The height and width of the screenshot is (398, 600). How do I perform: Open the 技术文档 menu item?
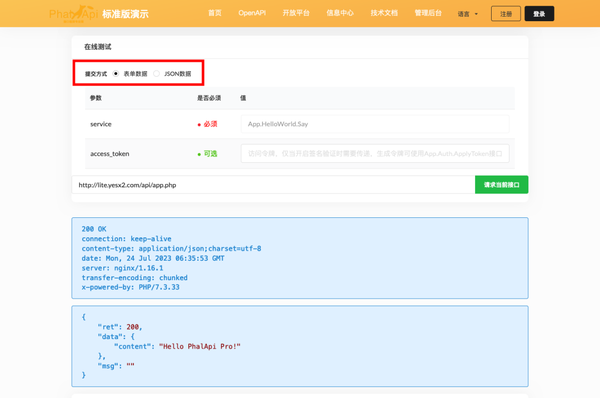point(384,13)
